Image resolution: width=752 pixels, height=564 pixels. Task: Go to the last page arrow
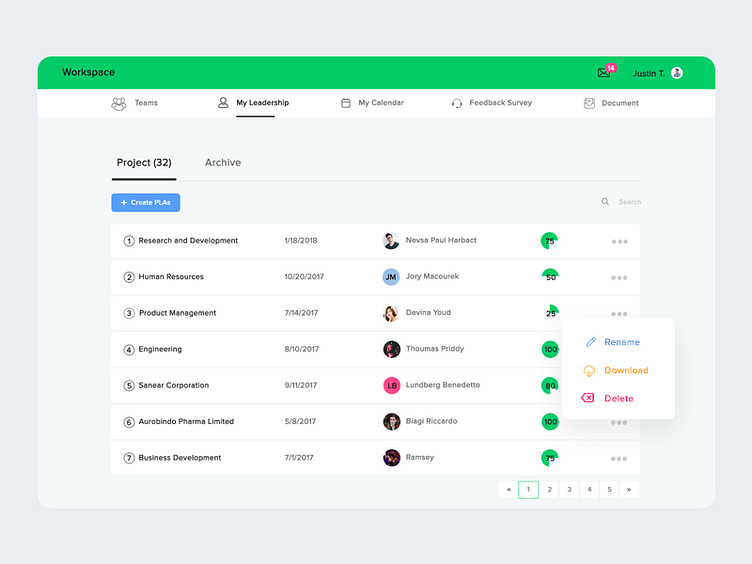tap(629, 490)
